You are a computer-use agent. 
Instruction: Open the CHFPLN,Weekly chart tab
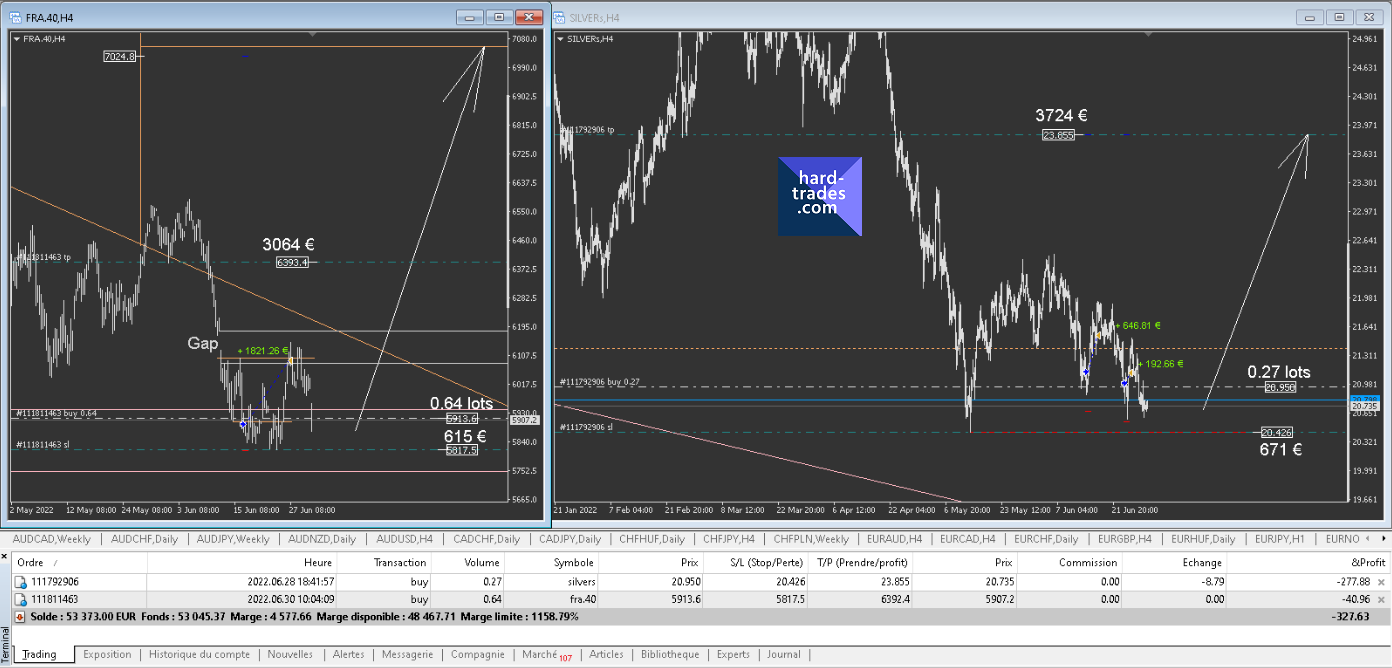click(x=811, y=539)
